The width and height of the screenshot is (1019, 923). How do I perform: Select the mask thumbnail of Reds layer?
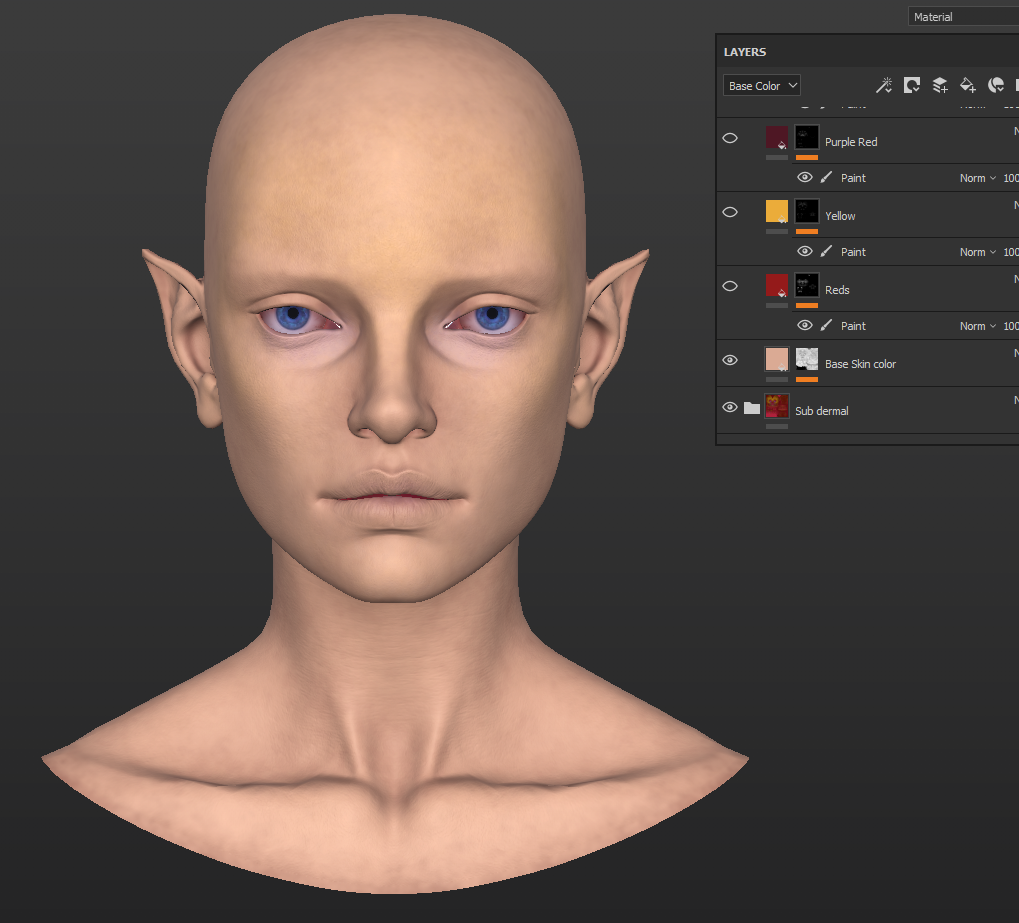click(806, 286)
